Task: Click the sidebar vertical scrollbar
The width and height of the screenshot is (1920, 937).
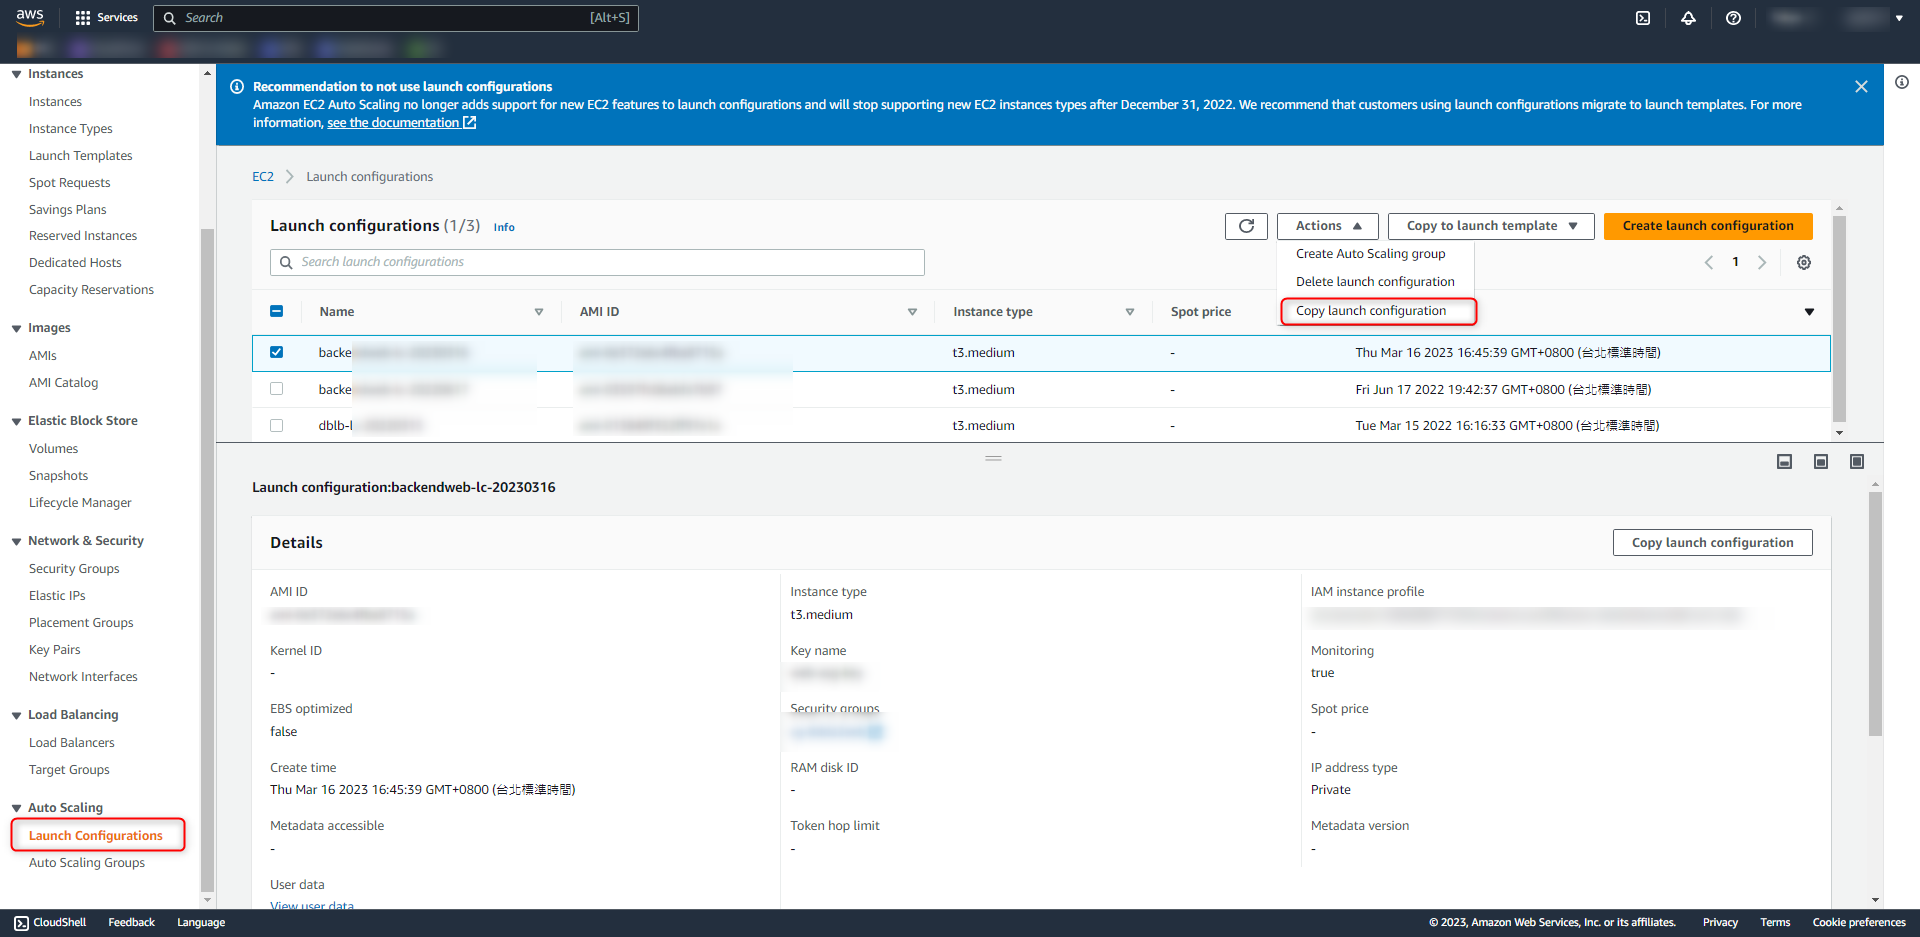Action: [208, 560]
